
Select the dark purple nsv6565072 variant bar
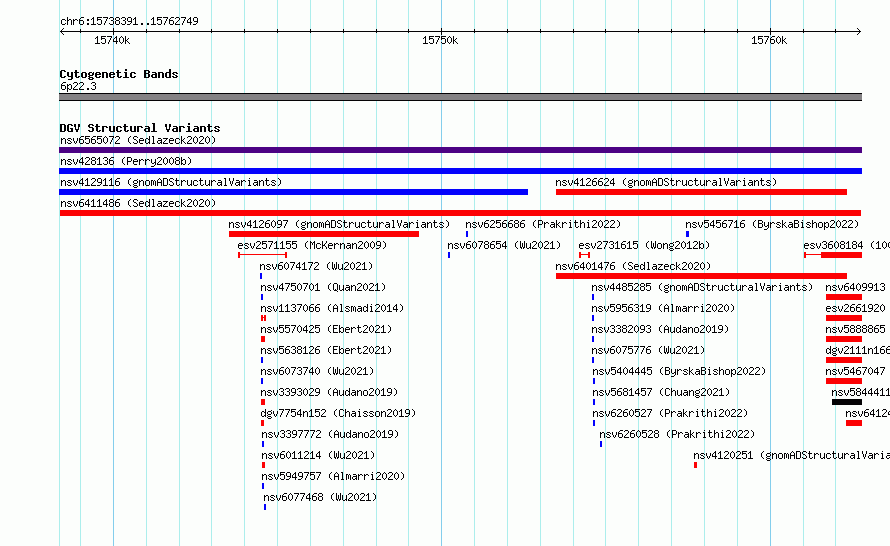(x=460, y=150)
